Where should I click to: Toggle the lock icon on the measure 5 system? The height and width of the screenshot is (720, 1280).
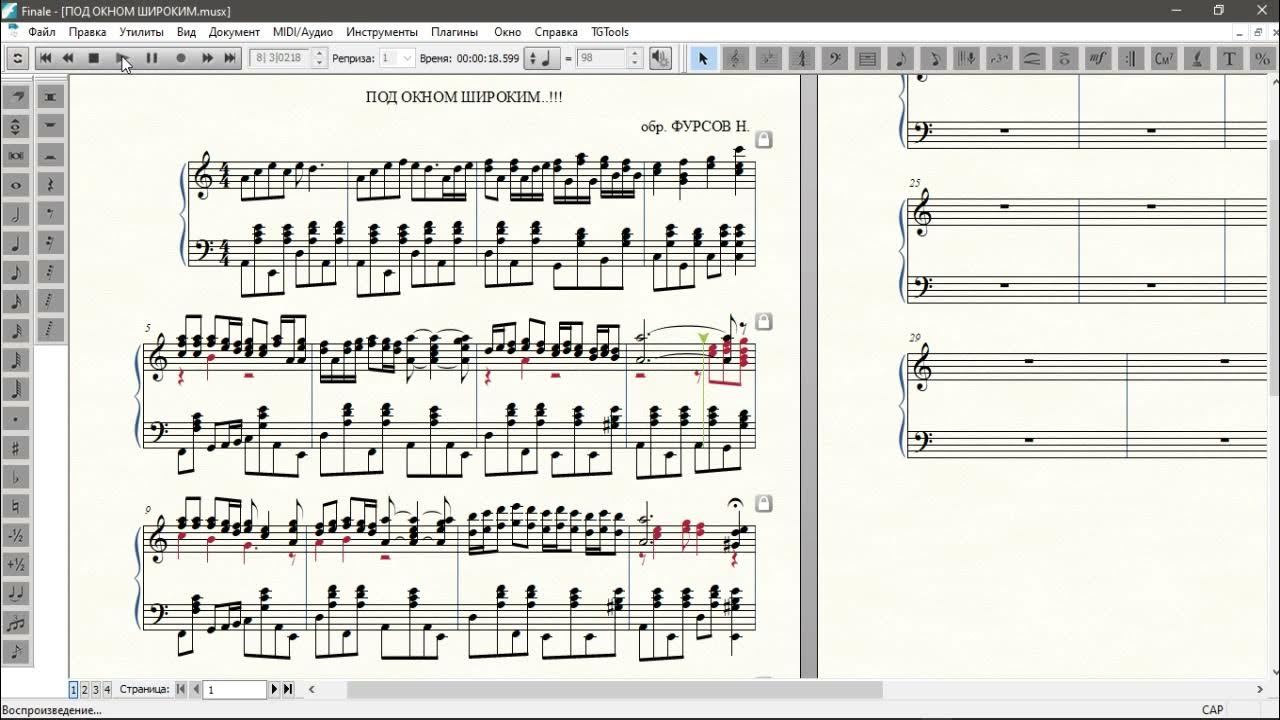click(764, 322)
